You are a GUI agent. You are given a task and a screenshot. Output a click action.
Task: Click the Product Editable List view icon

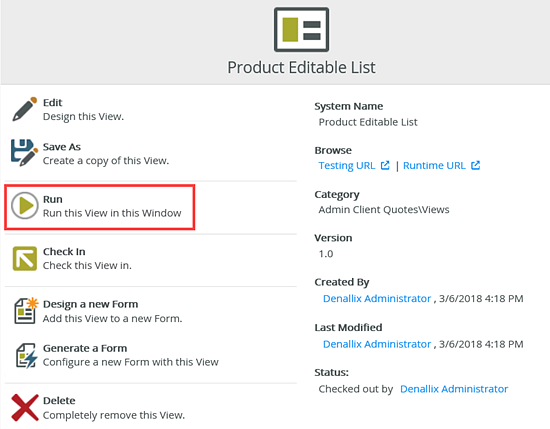coord(301,29)
